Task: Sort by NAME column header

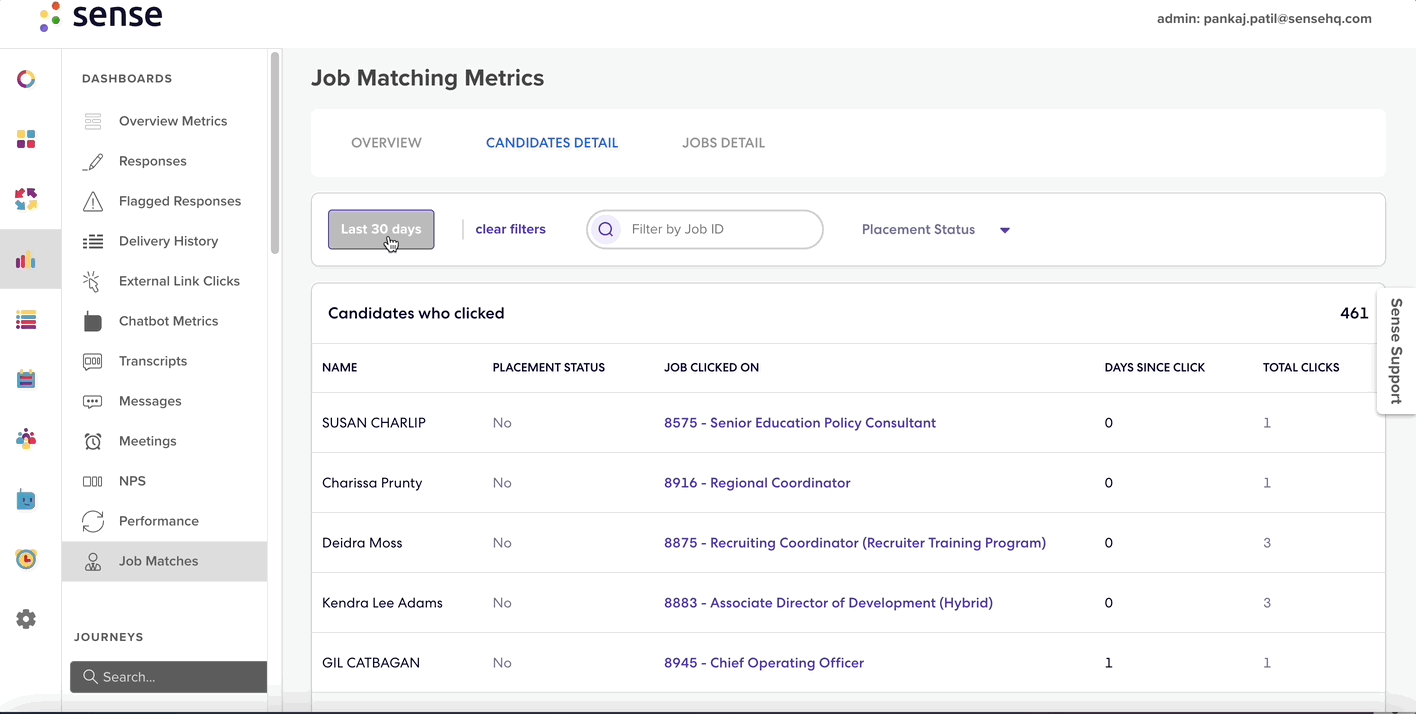Action: [339, 368]
